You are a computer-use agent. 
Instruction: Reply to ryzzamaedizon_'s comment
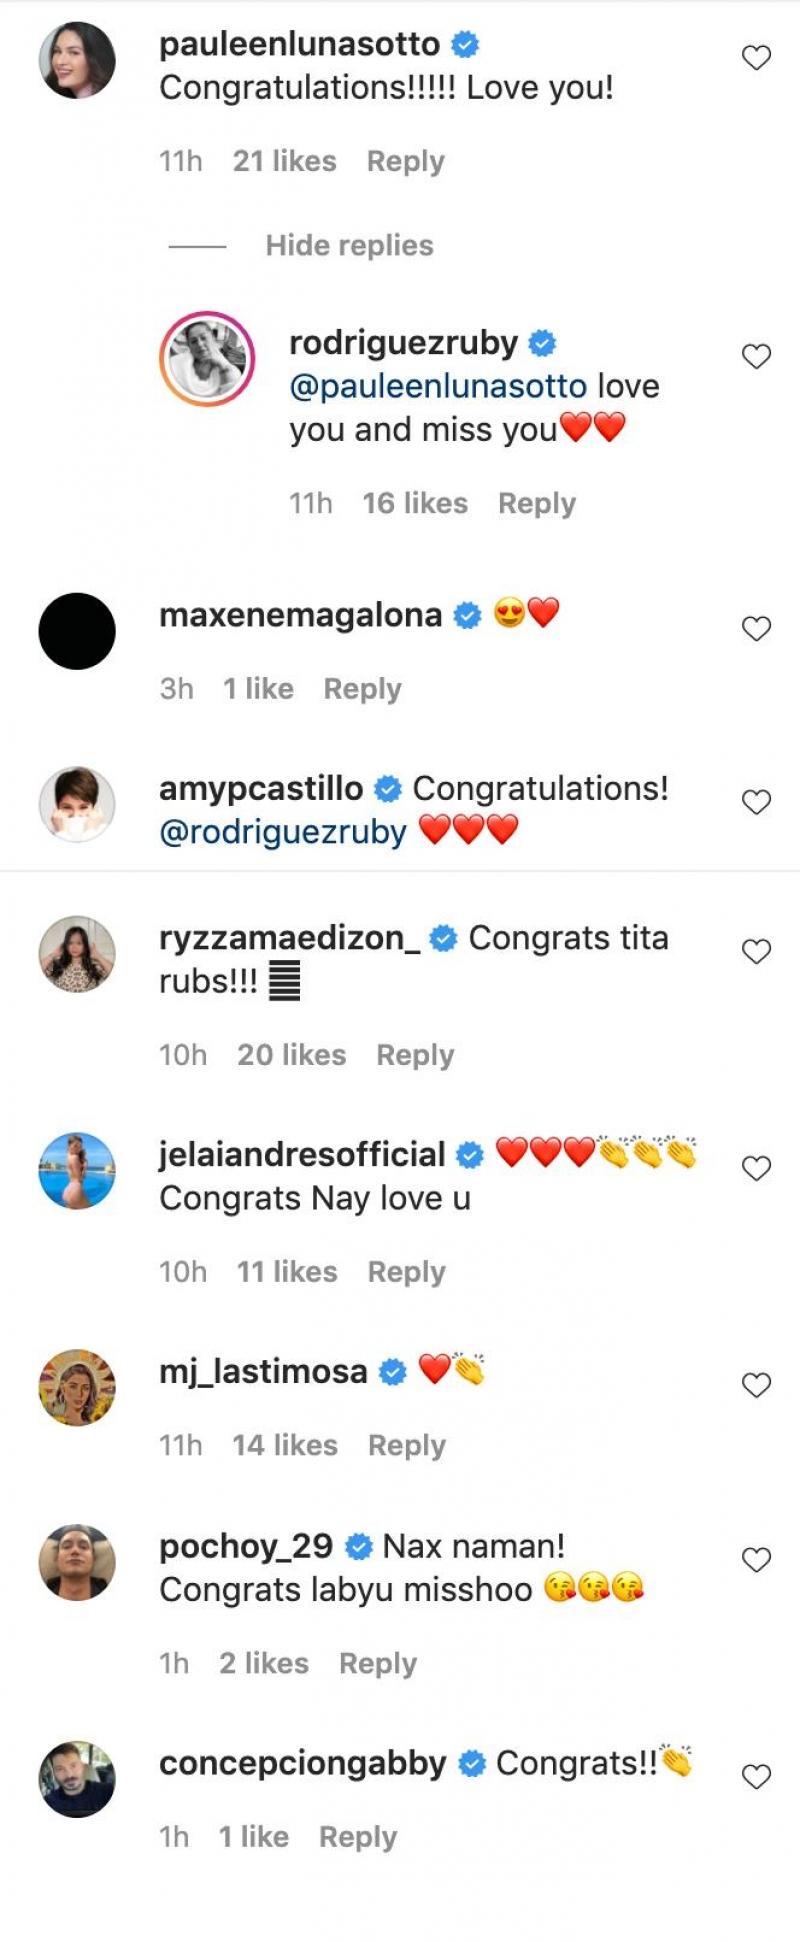415,1056
